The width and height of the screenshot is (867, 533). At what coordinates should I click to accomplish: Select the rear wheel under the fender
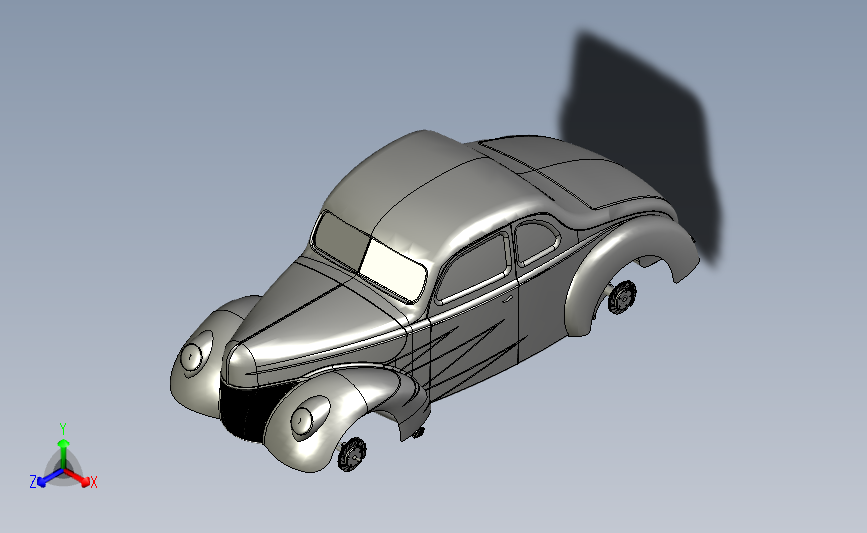tap(622, 297)
